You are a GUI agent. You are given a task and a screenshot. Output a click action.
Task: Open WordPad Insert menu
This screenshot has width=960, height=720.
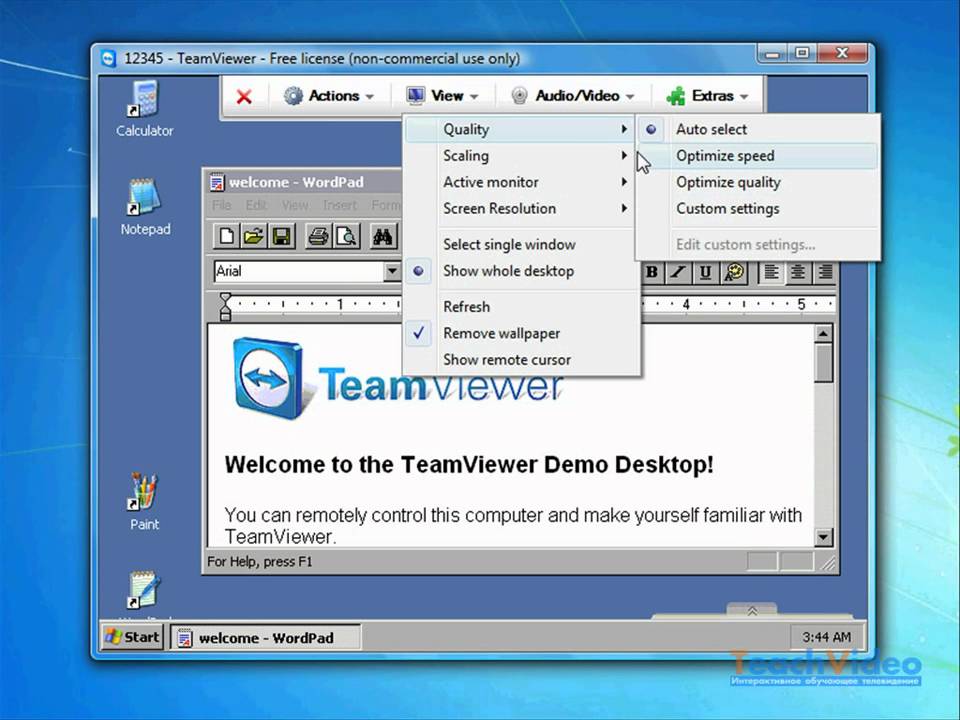340,205
